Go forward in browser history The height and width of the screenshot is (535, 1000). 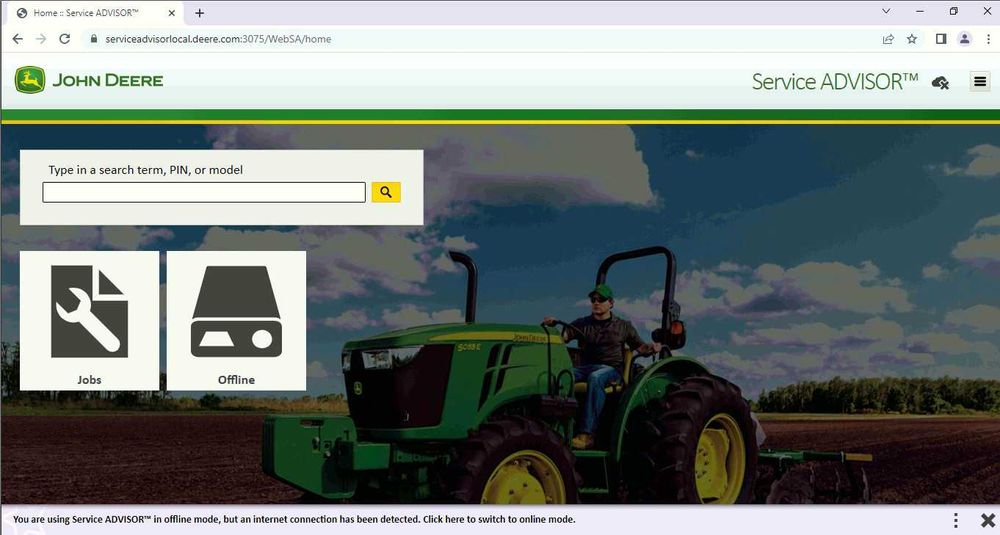(x=41, y=39)
